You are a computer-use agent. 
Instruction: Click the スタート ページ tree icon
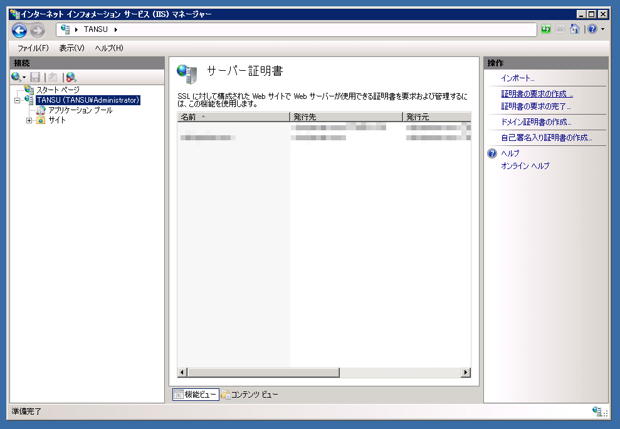coord(29,90)
